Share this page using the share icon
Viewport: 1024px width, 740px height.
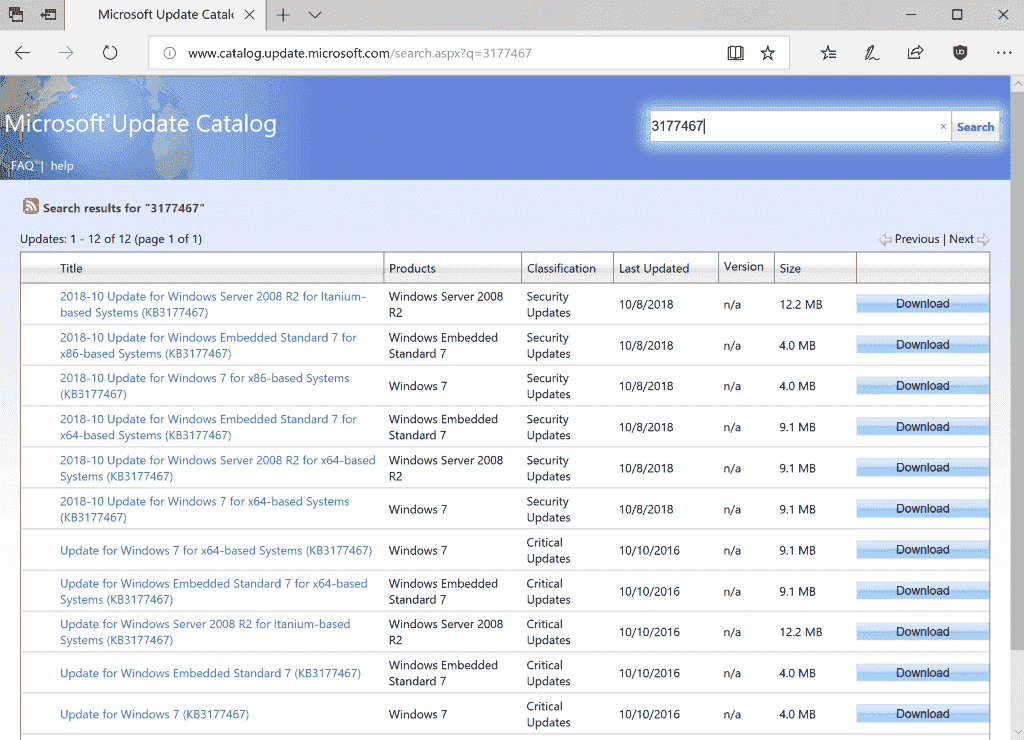tap(915, 52)
